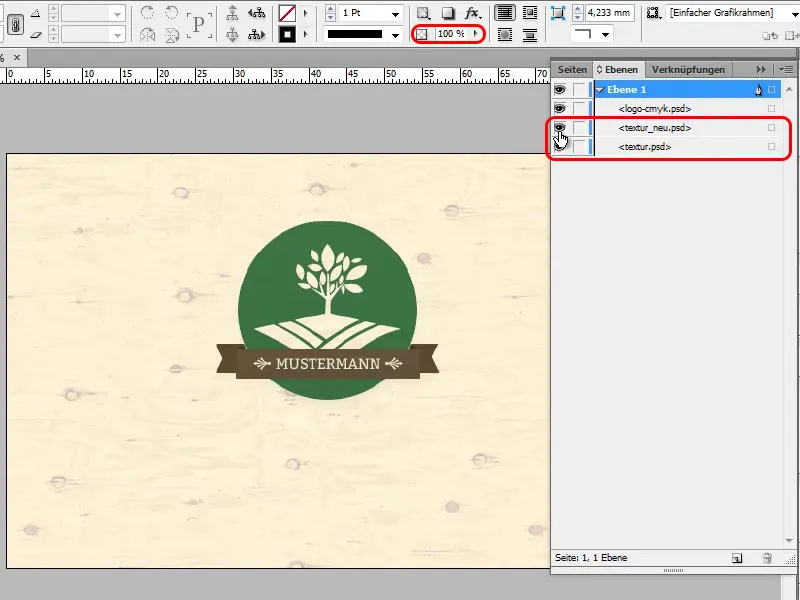Open the stroke style line dropdown
This screenshot has width=800, height=600.
pyautogui.click(x=395, y=35)
